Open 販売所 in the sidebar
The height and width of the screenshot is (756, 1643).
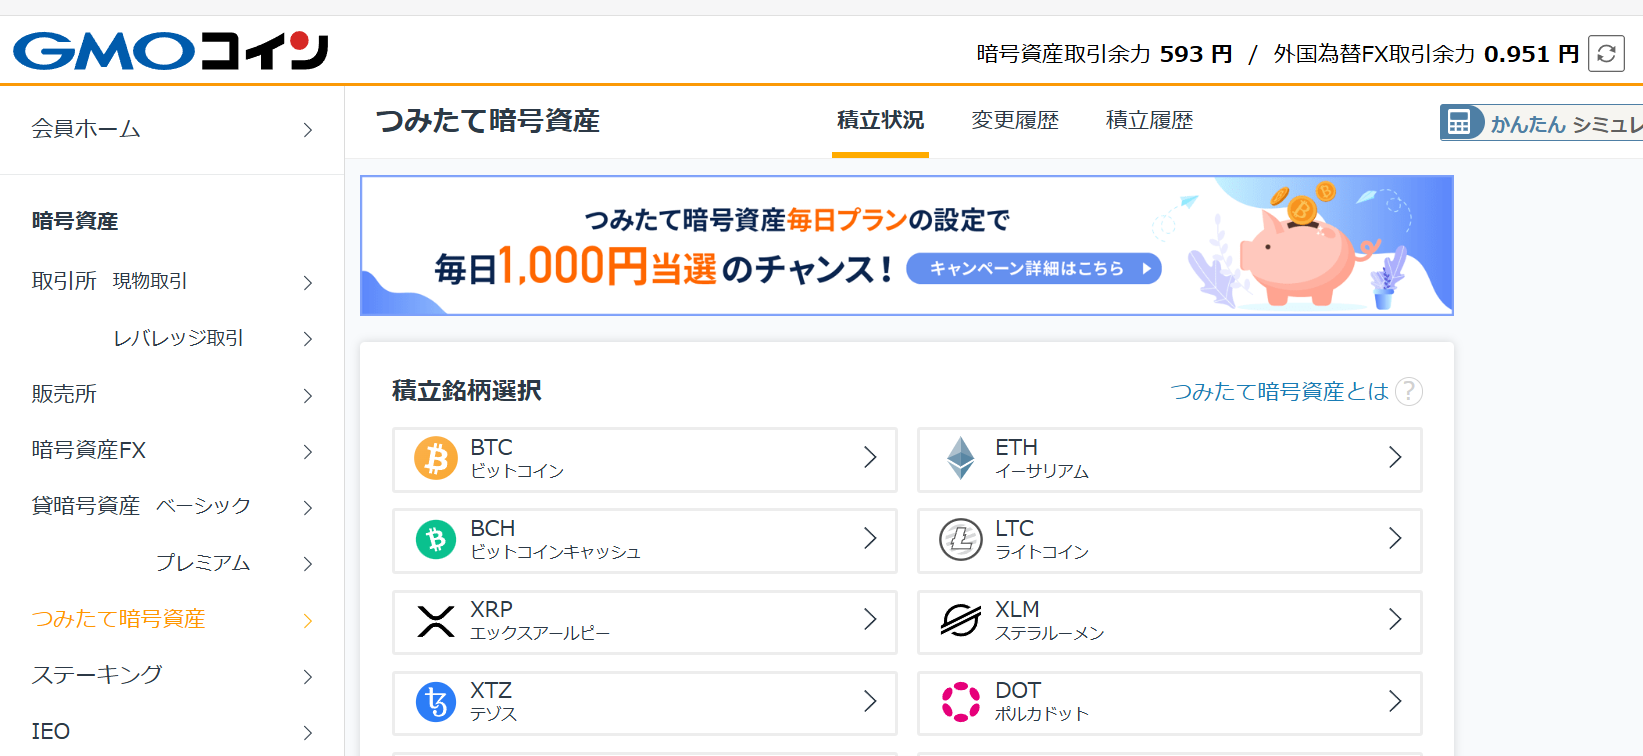click(x=64, y=394)
